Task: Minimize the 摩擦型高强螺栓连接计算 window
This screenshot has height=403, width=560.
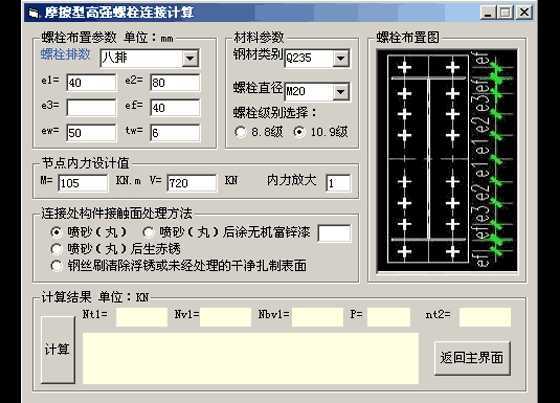Action: (x=488, y=13)
